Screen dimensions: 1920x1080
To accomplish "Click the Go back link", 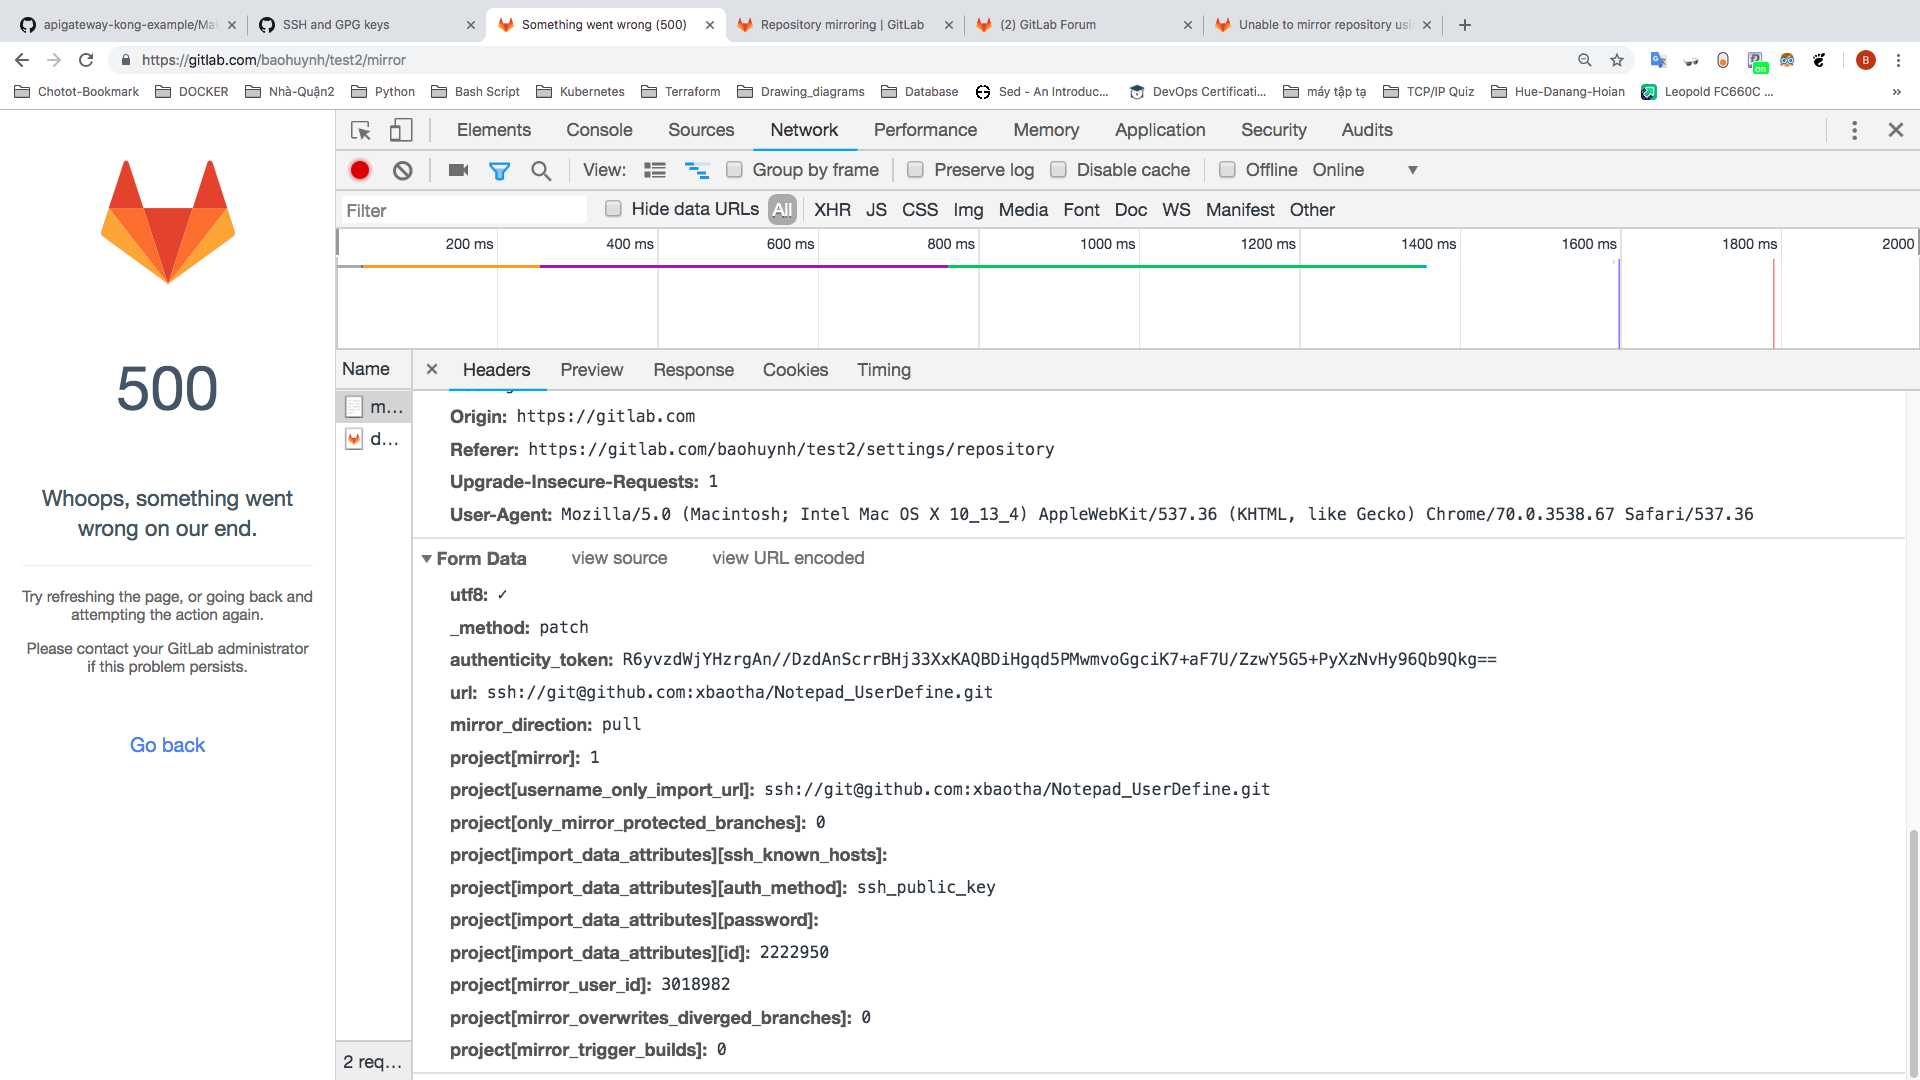I will coord(166,744).
